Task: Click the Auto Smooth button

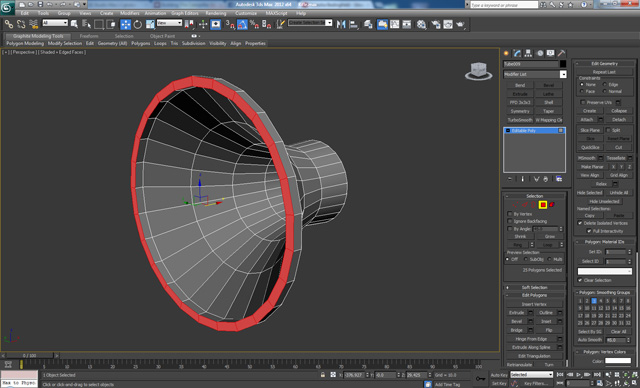Action: (590, 340)
